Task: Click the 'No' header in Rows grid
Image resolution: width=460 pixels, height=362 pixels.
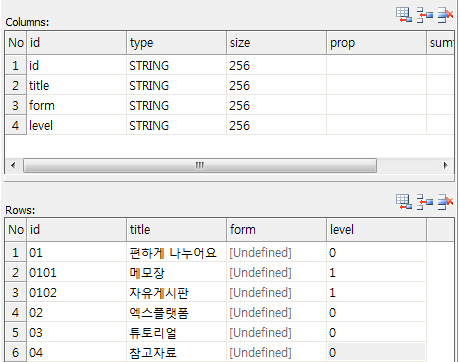Action: click(16, 230)
